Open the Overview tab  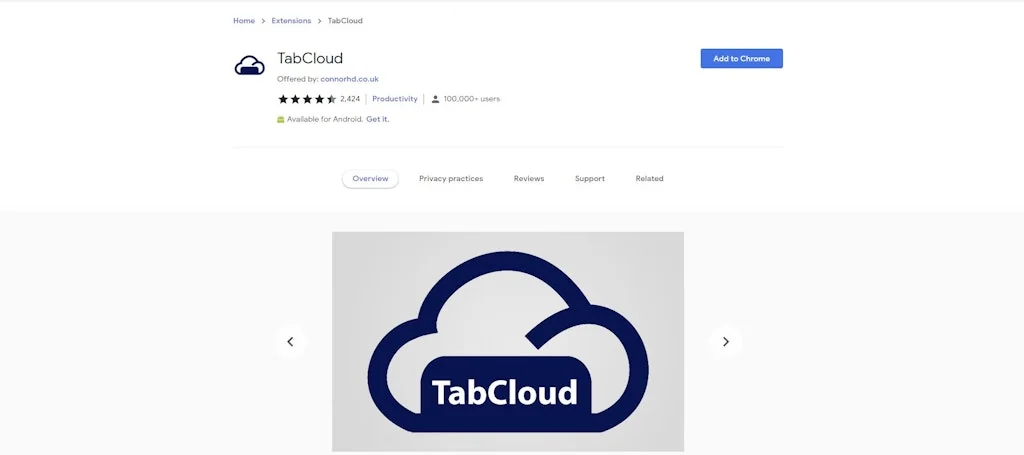tap(370, 179)
